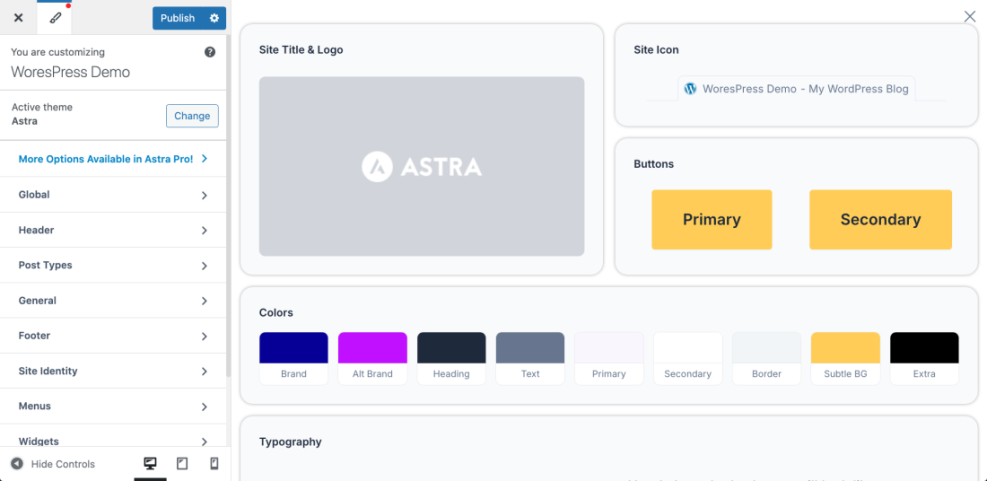This screenshot has width=987, height=481.
Task: Open the Footer menu item
Action: tap(113, 336)
